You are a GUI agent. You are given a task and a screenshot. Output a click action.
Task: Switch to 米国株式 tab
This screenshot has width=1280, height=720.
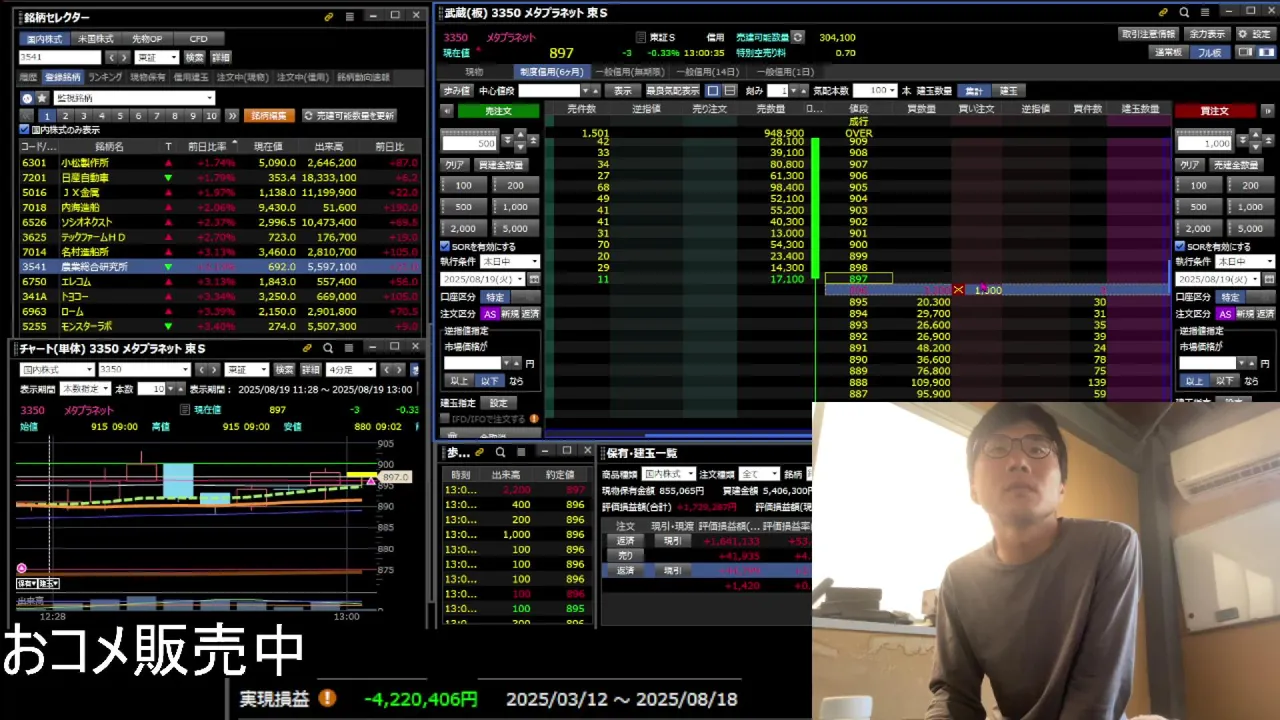(x=97, y=39)
